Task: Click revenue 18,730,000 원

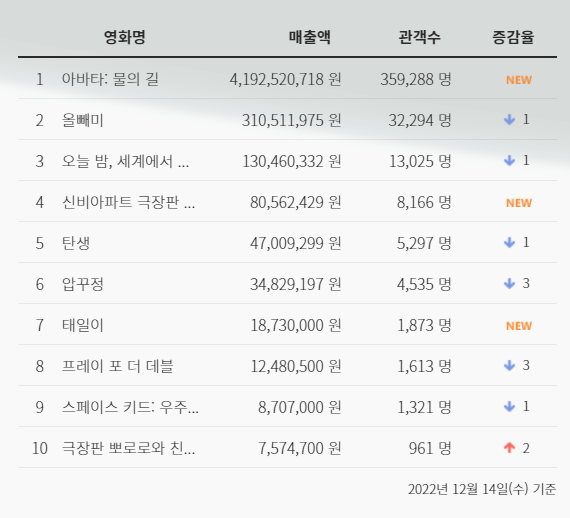Action: (296, 325)
